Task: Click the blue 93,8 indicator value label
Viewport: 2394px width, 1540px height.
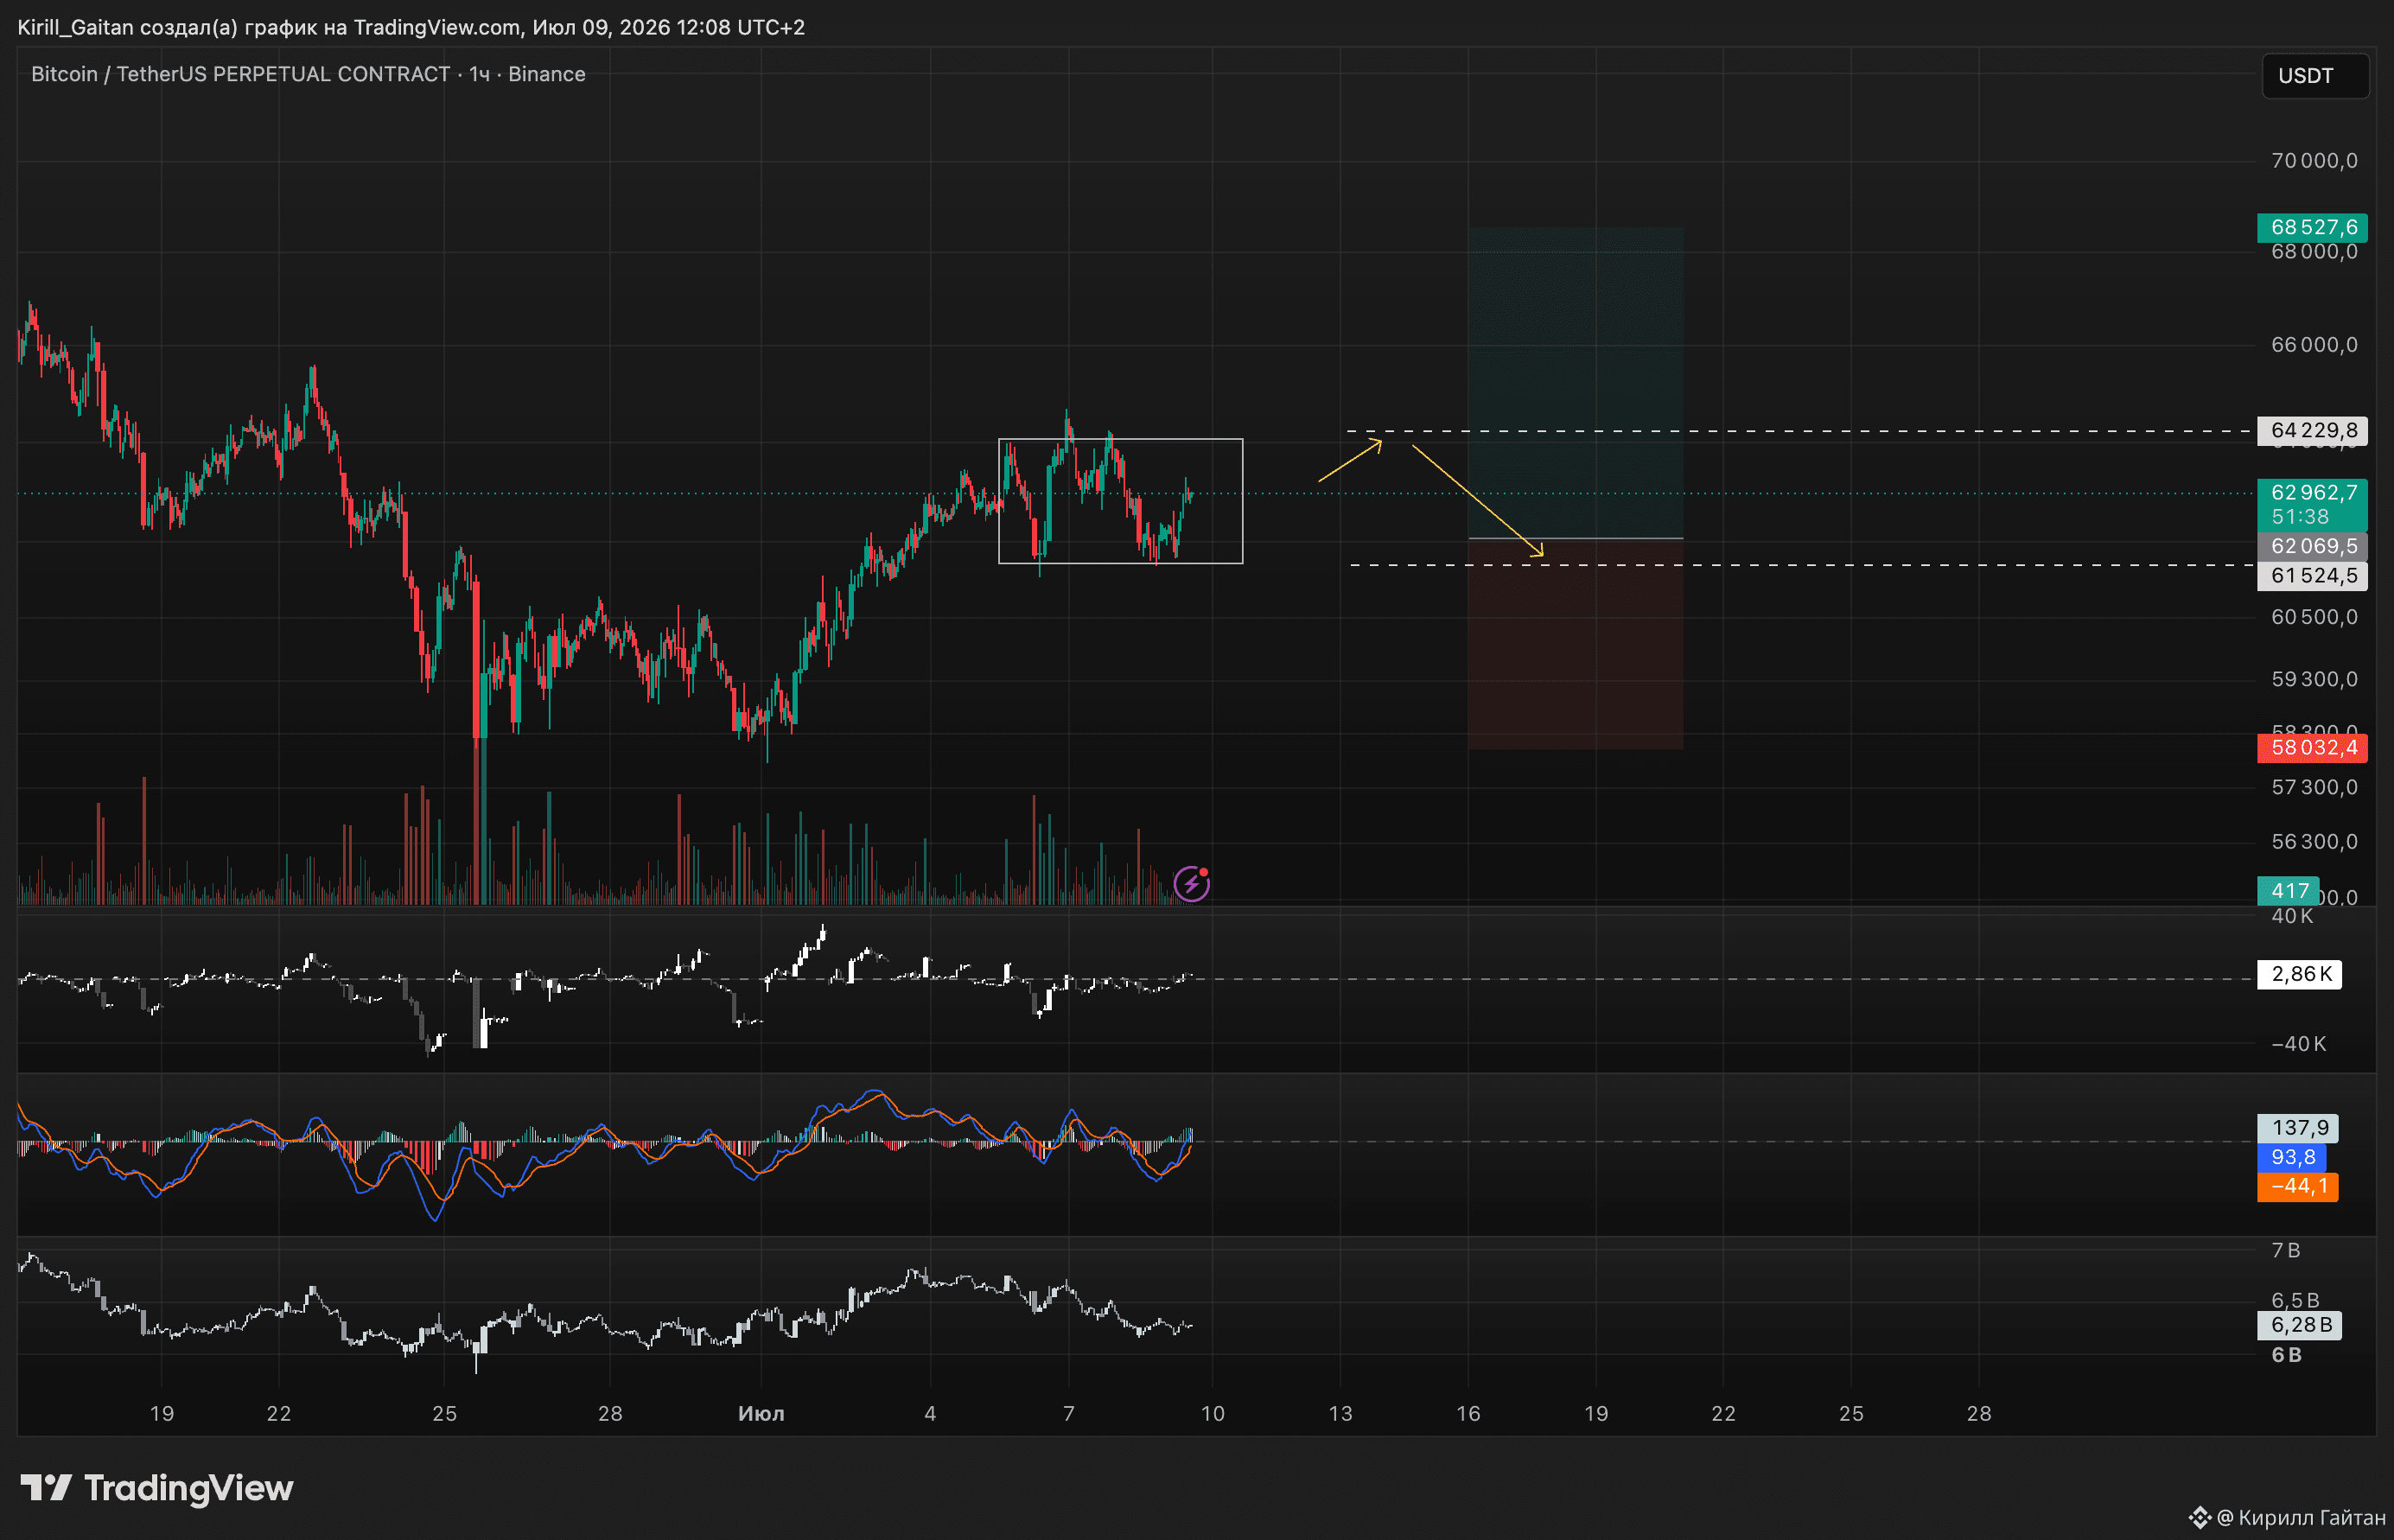Action: 2291,1157
